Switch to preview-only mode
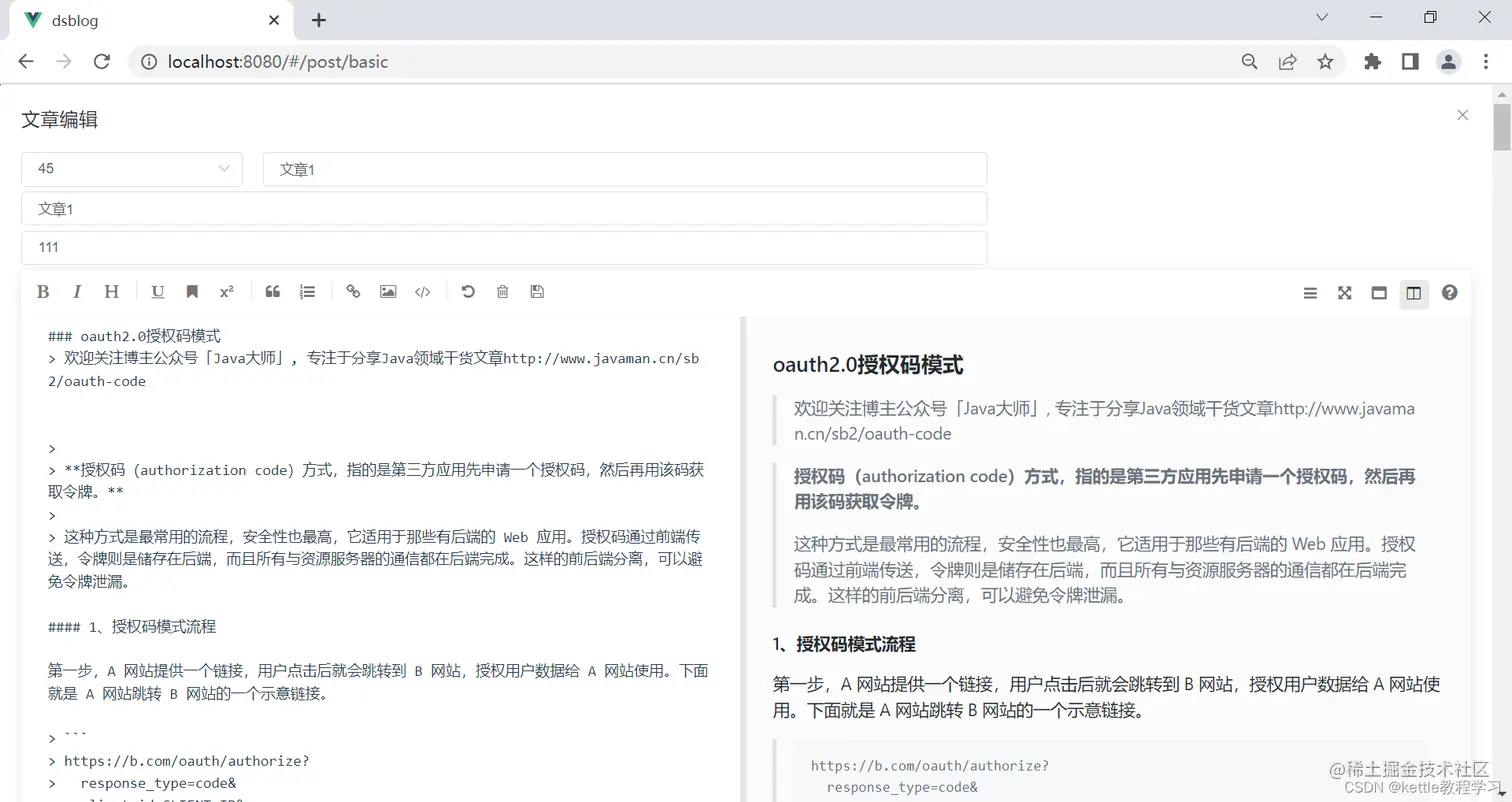 (x=1379, y=292)
